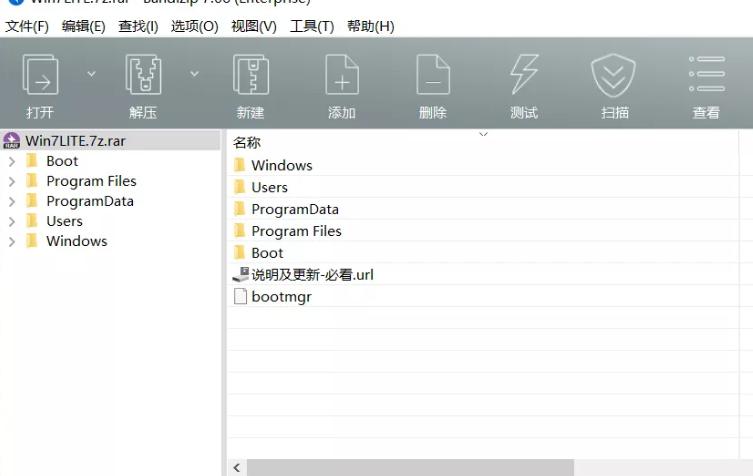Image resolution: width=753 pixels, height=476 pixels.
Task: Open the 帮助(H) menu
Action: click(x=371, y=26)
